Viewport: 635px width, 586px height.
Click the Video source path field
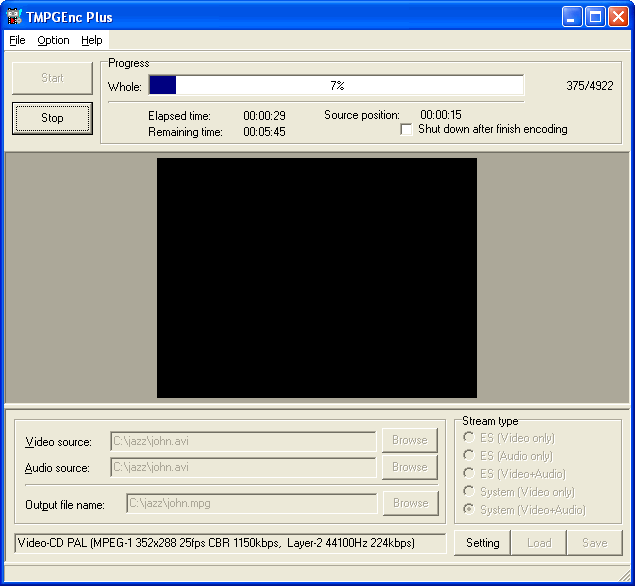pyautogui.click(x=243, y=441)
